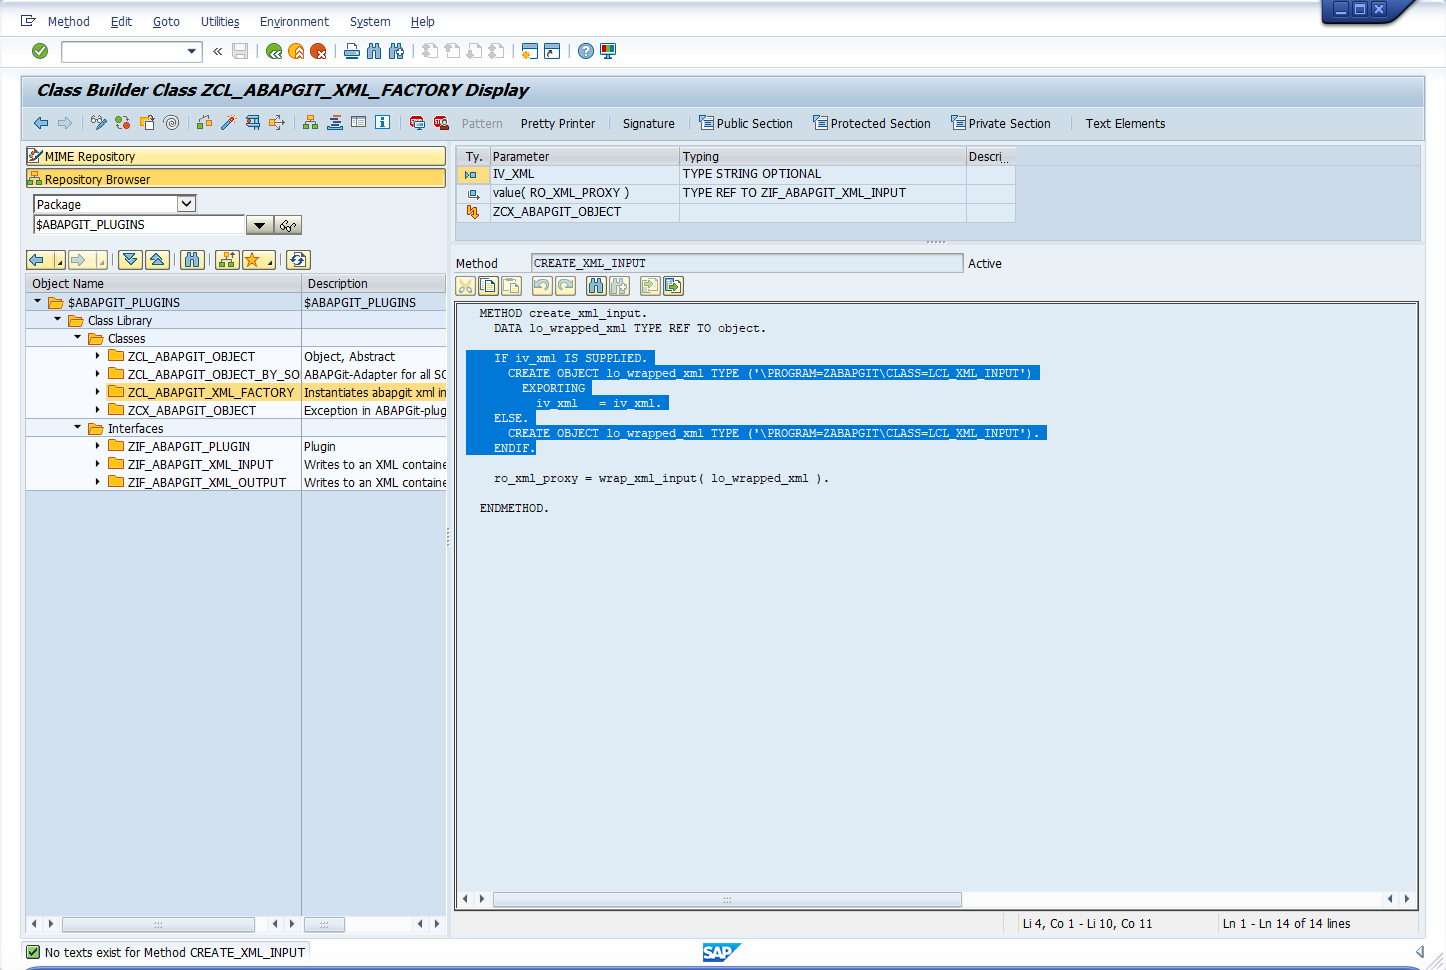This screenshot has height=970, width=1446.
Task: Collapse the $ABAPGIT_PLUGINS root tree node
Action: pos(38,301)
